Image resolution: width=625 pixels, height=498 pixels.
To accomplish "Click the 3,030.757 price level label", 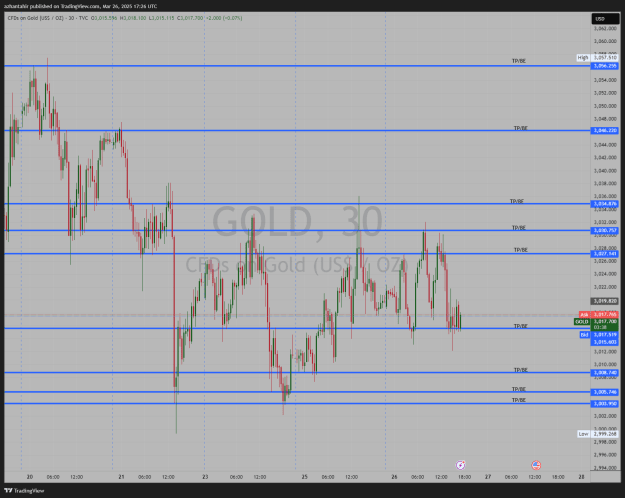I will (x=605, y=230).
